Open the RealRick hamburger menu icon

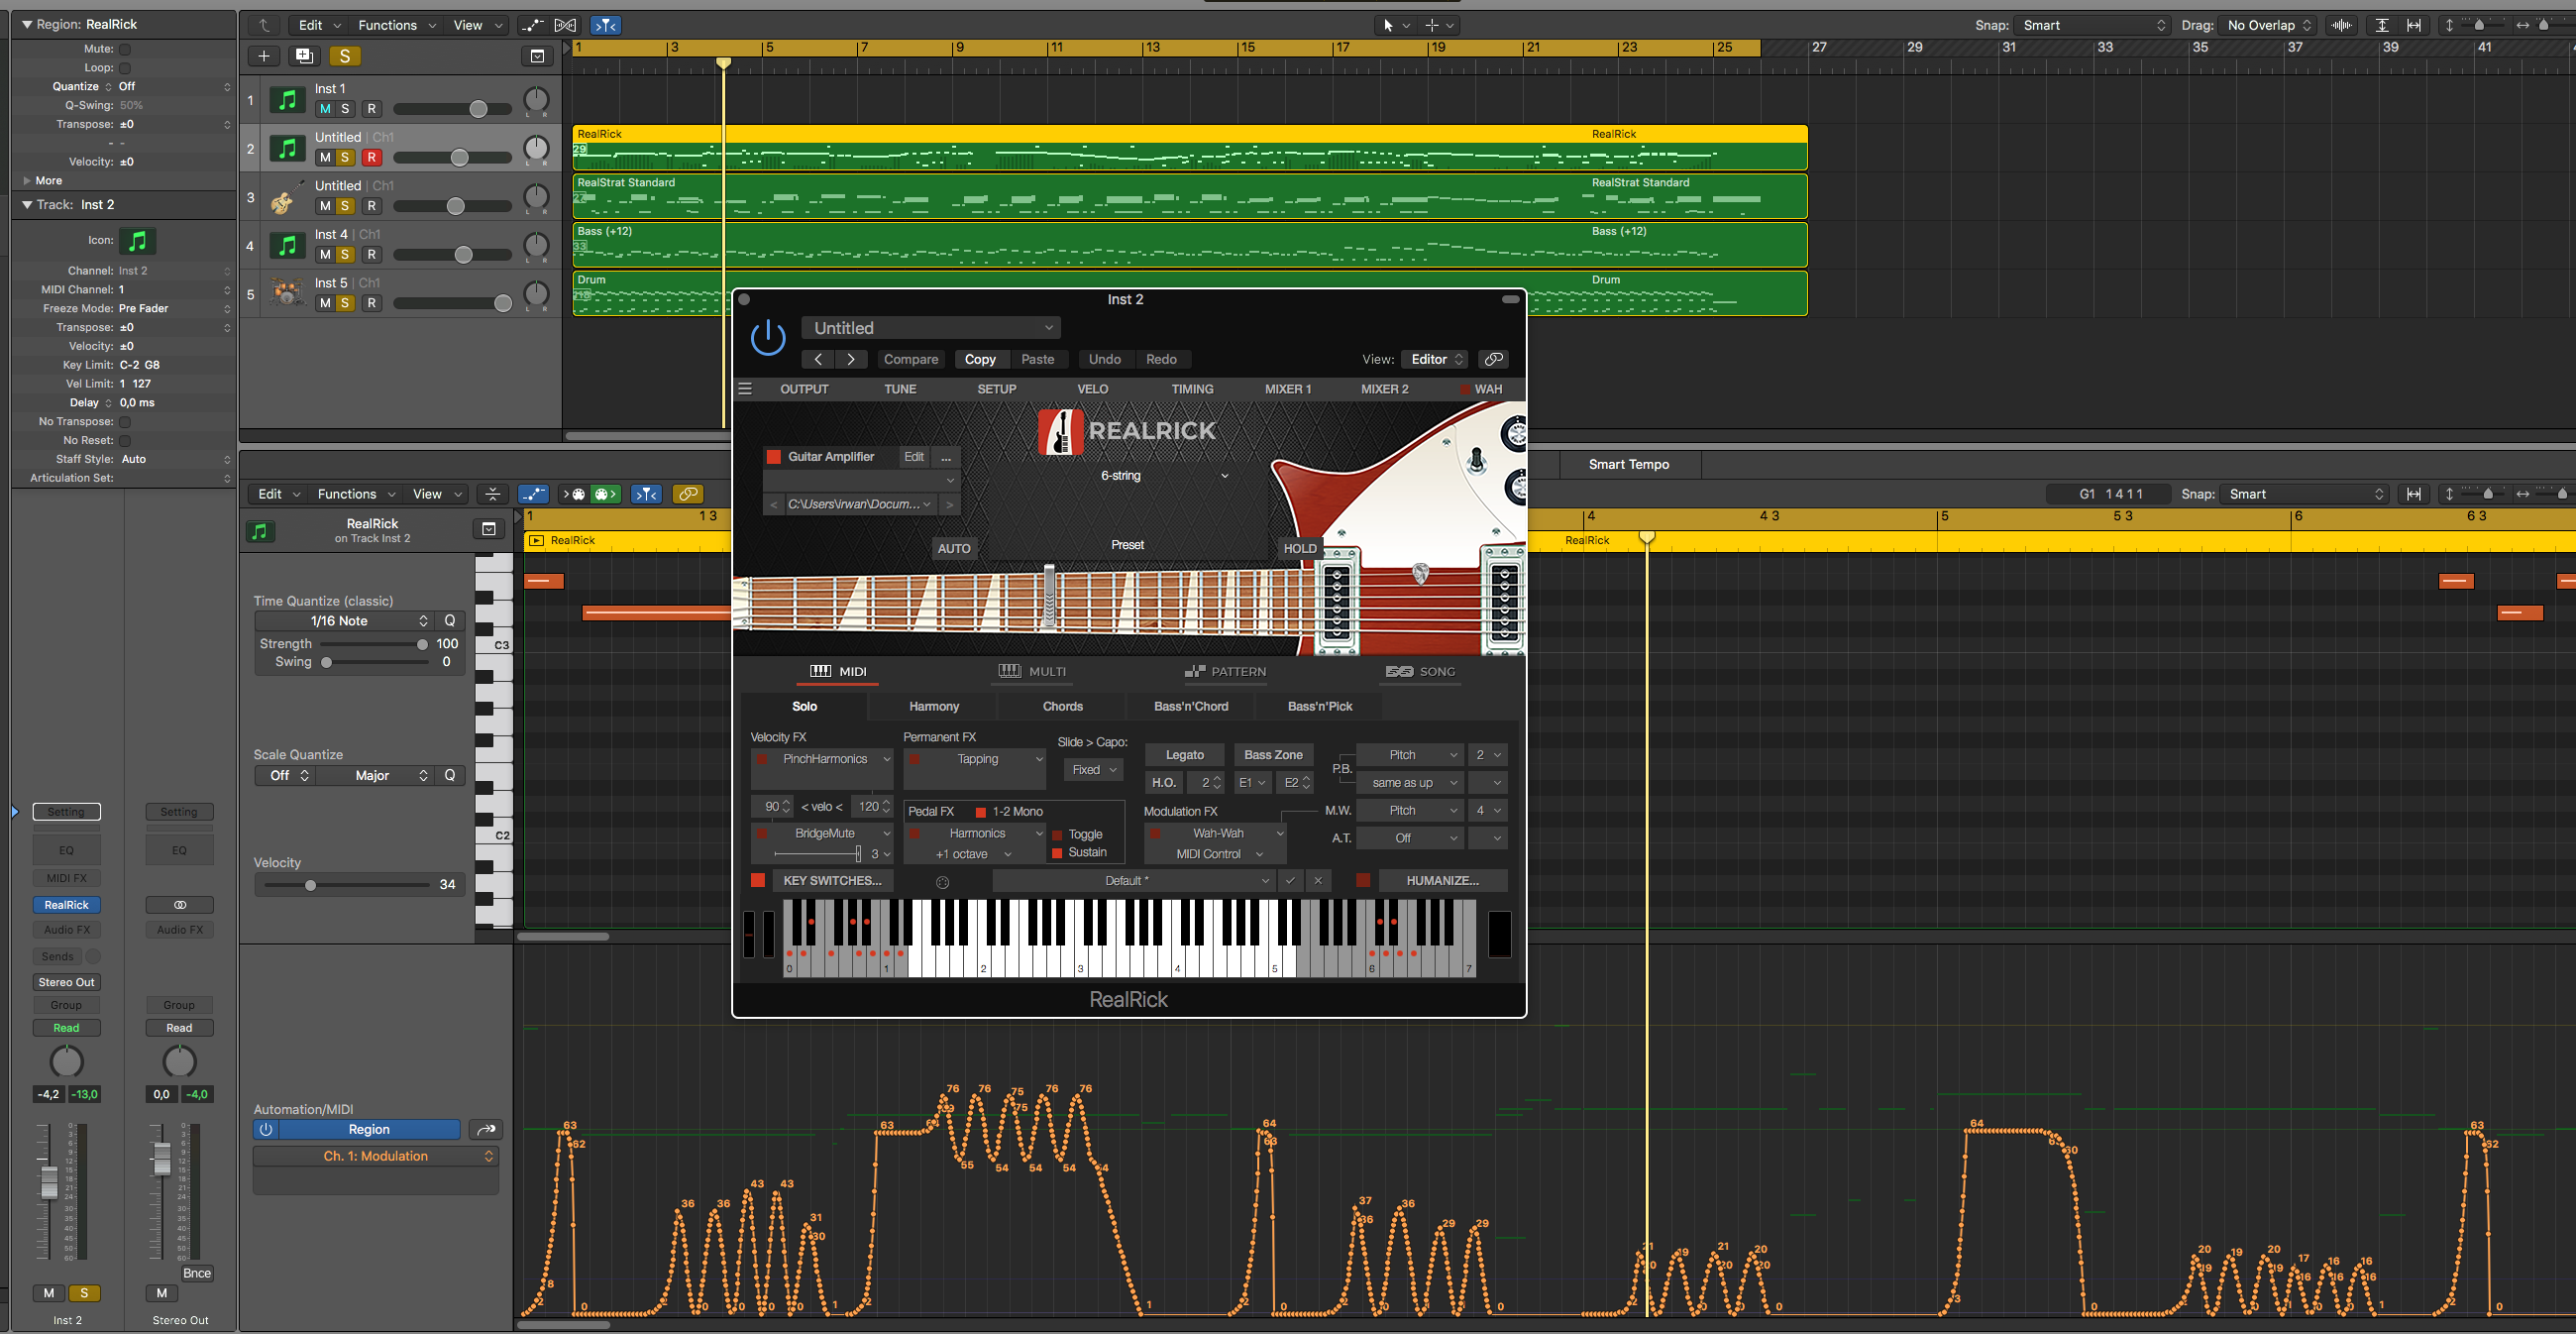click(745, 389)
